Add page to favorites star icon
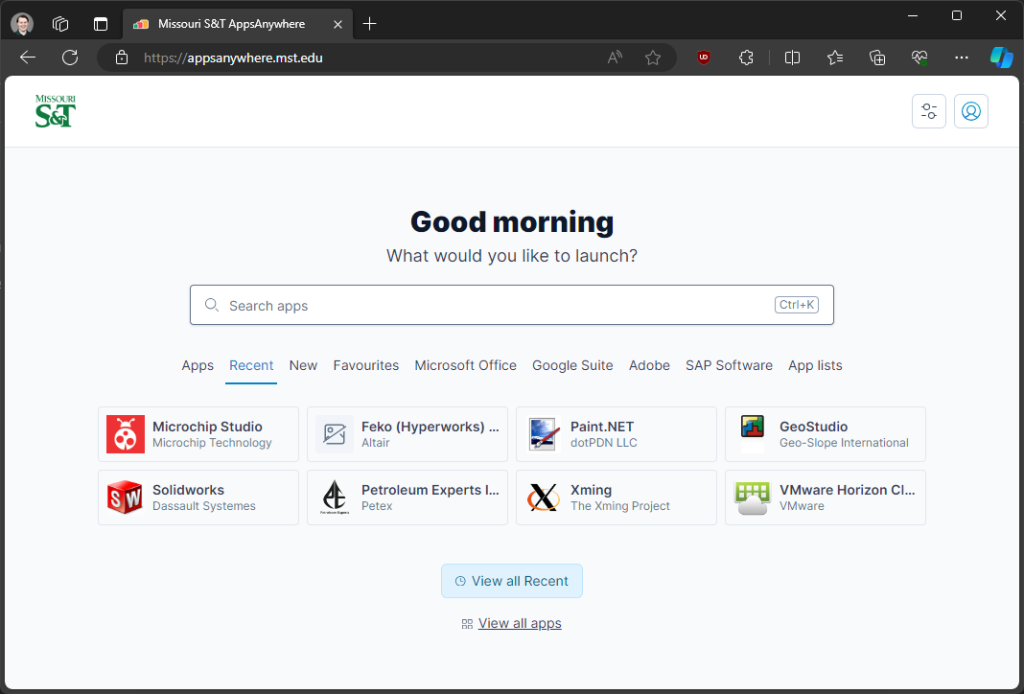This screenshot has height=694, width=1024. coord(652,57)
